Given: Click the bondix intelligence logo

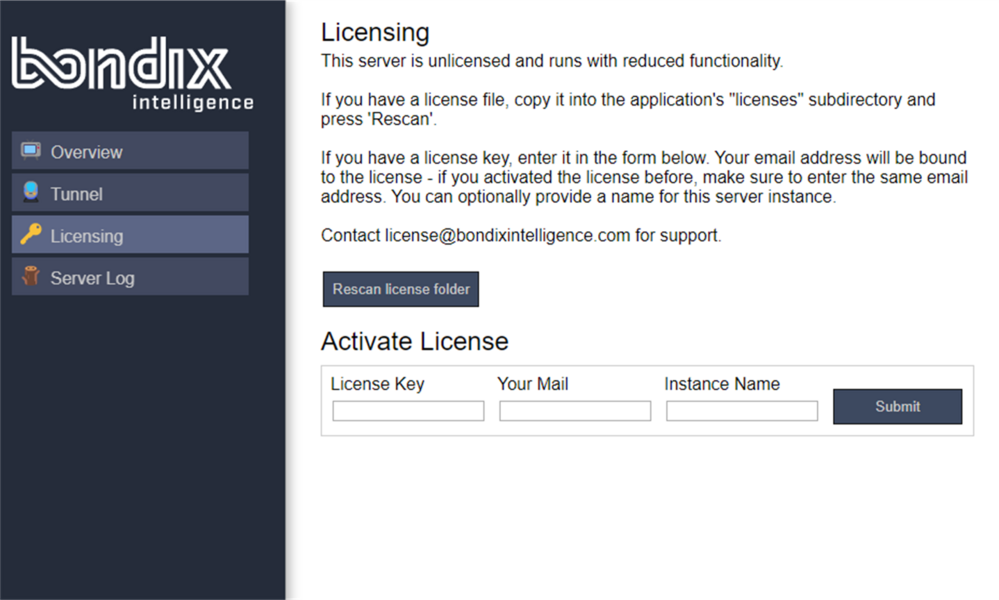Looking at the screenshot, I should coord(130,70).
